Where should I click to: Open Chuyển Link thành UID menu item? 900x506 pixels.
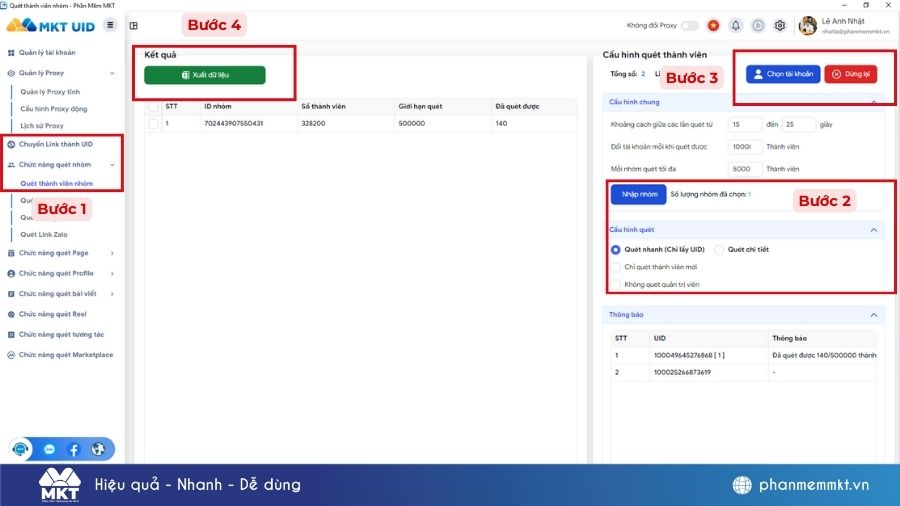point(56,145)
